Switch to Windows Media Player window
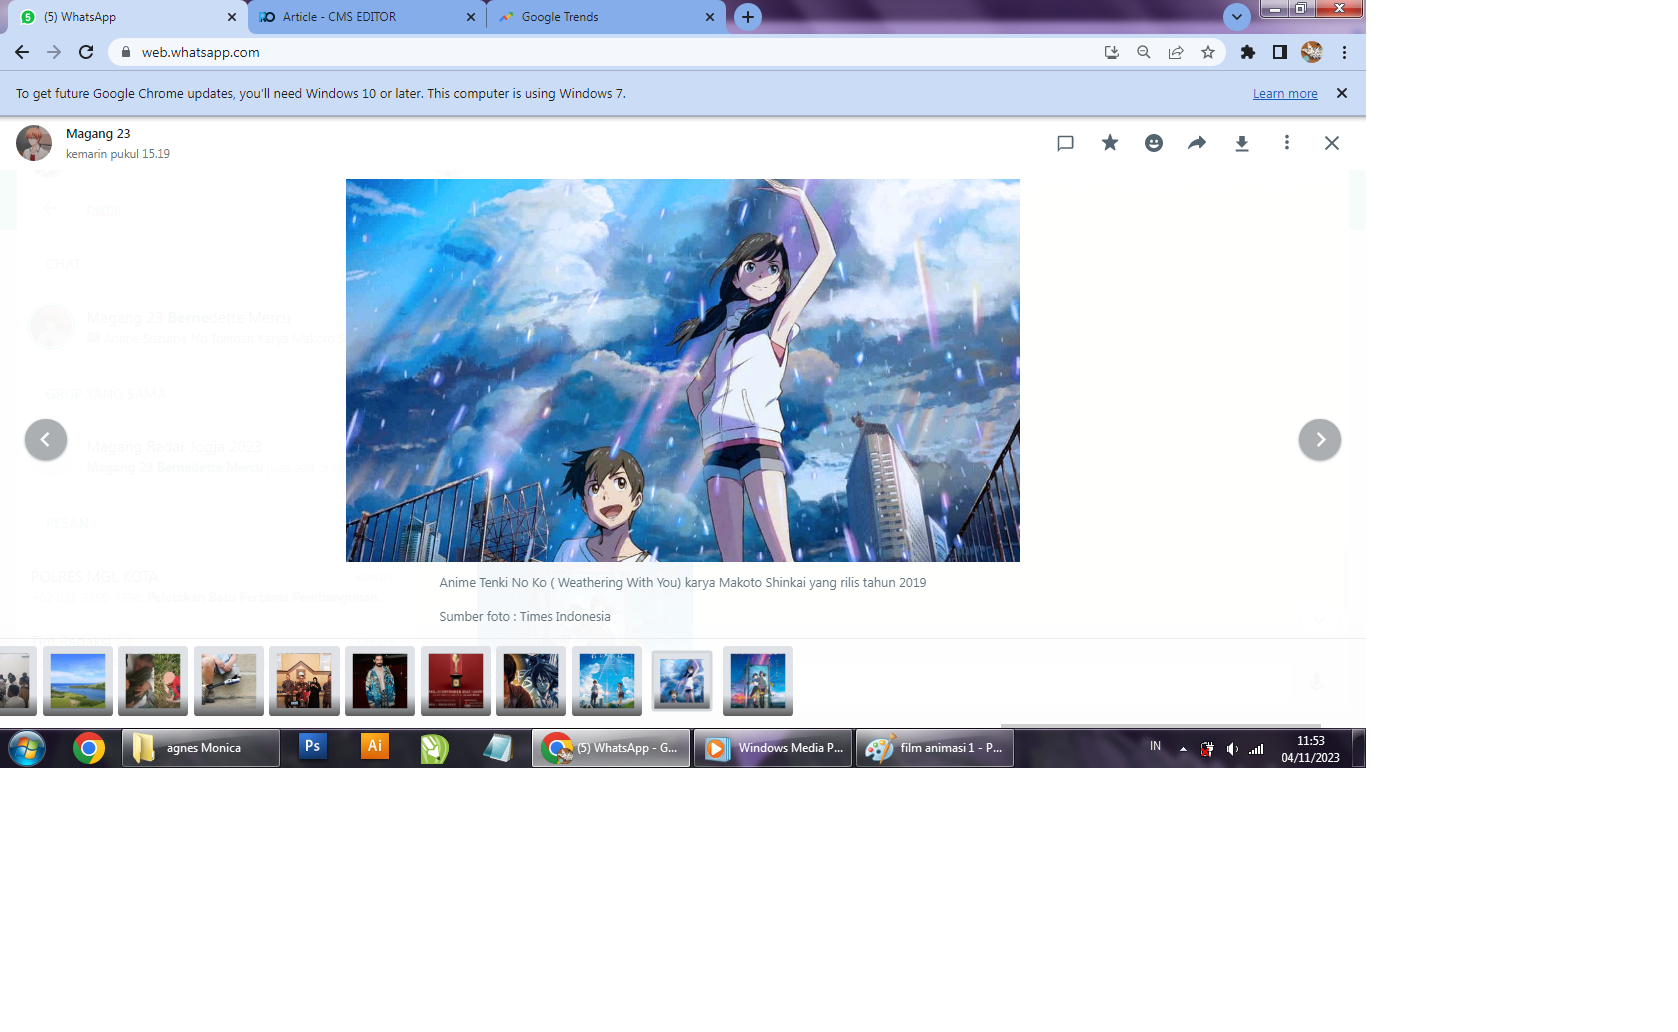This screenshot has width=1678, height=1032. (773, 748)
